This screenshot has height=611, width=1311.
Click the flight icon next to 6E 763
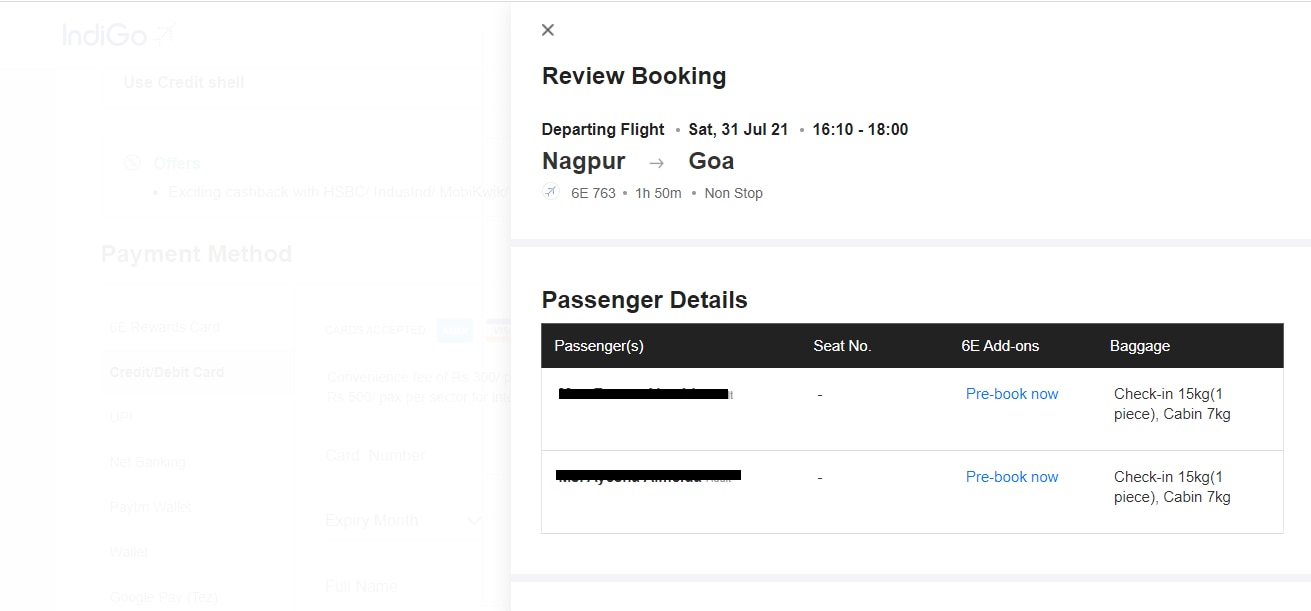point(551,192)
